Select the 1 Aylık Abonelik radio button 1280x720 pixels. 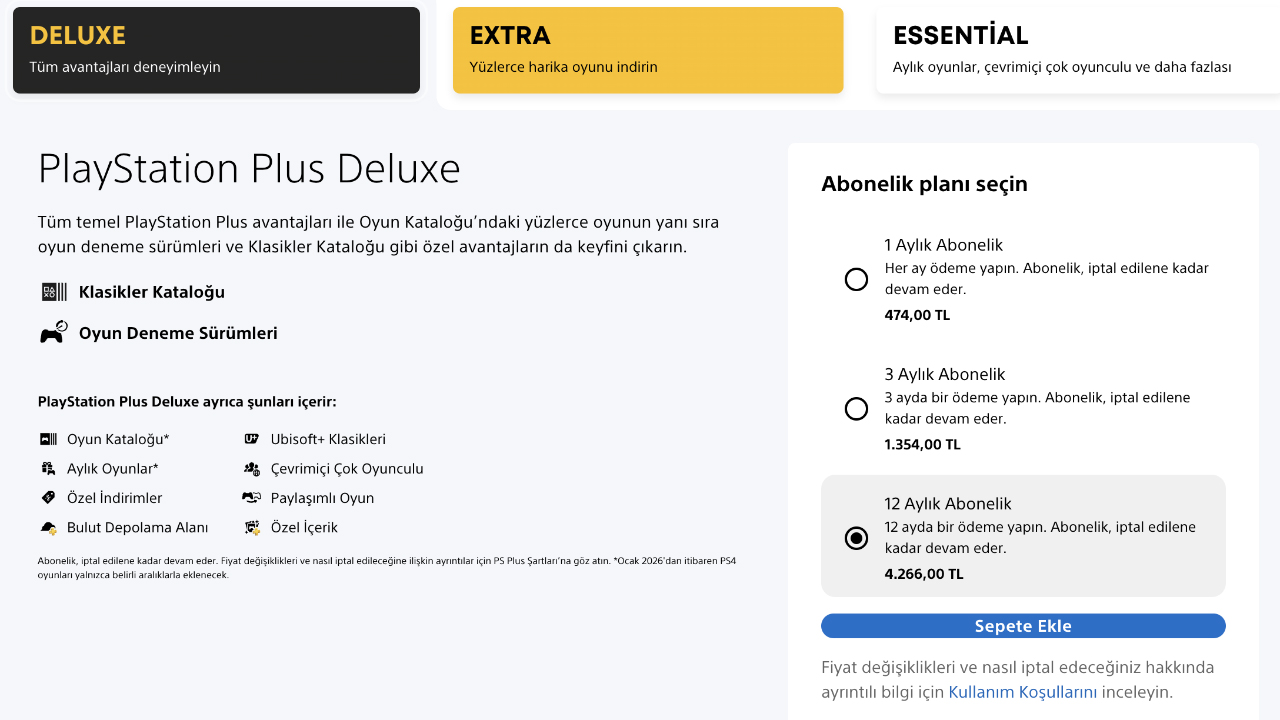point(856,279)
